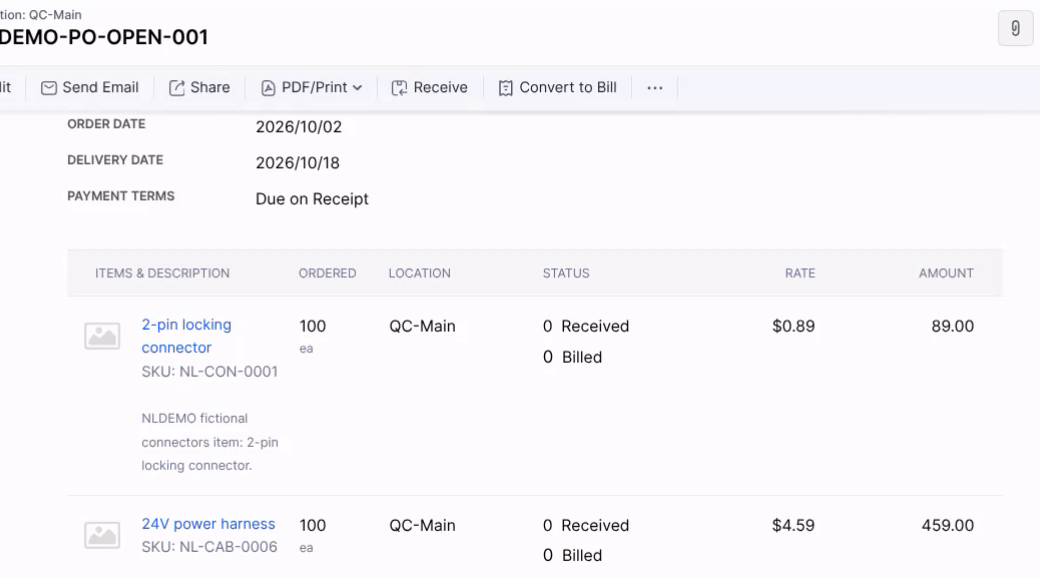Click the 459.00 amount value
1040x578 pixels.
[x=947, y=526]
